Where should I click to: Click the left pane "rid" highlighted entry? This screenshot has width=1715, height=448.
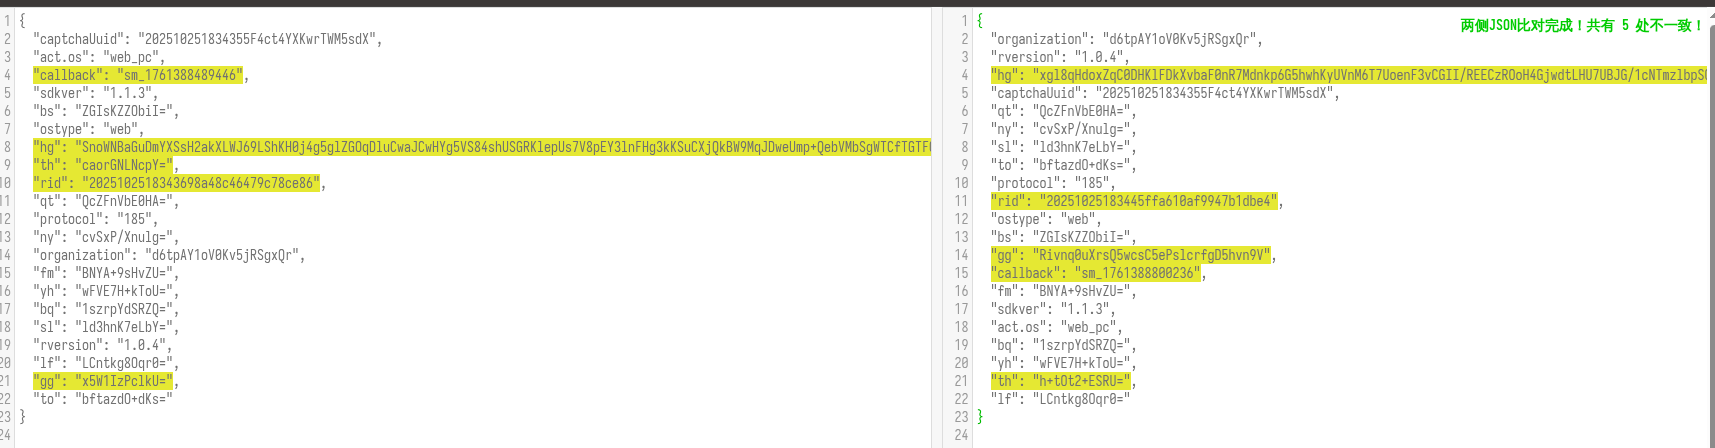pyautogui.click(x=177, y=183)
